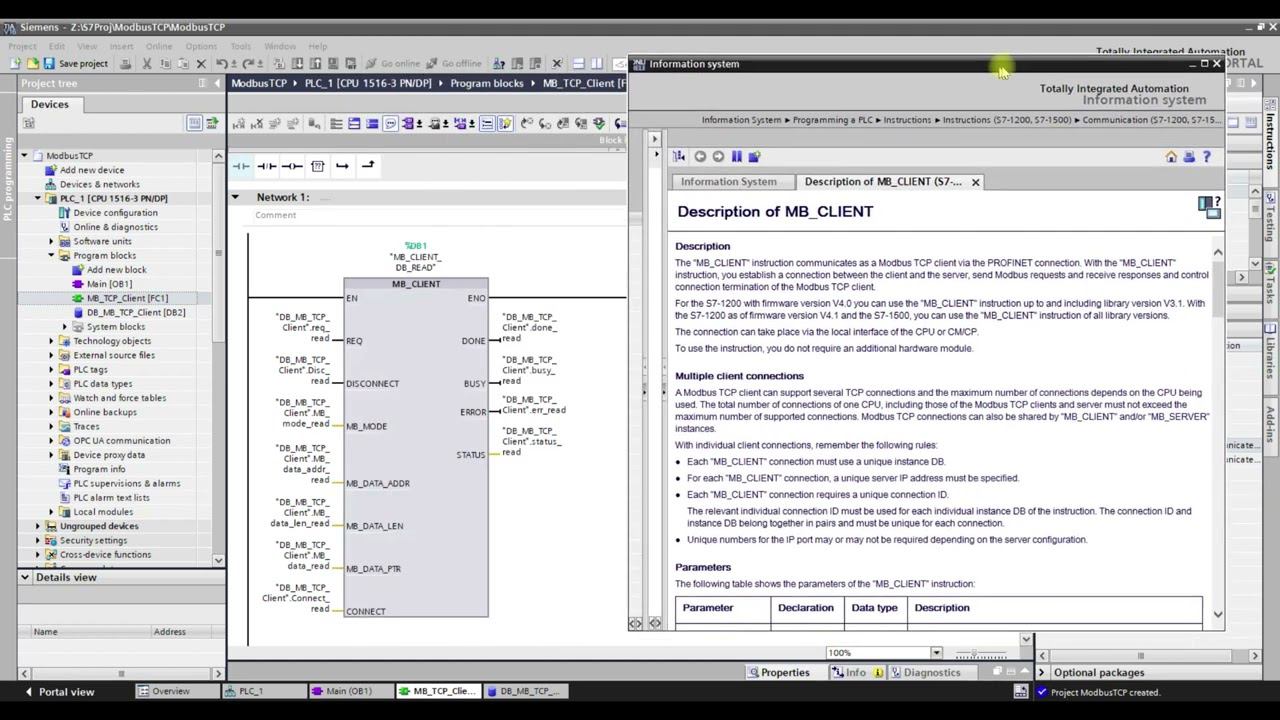
Task: Go forward in Information system
Action: [718, 157]
